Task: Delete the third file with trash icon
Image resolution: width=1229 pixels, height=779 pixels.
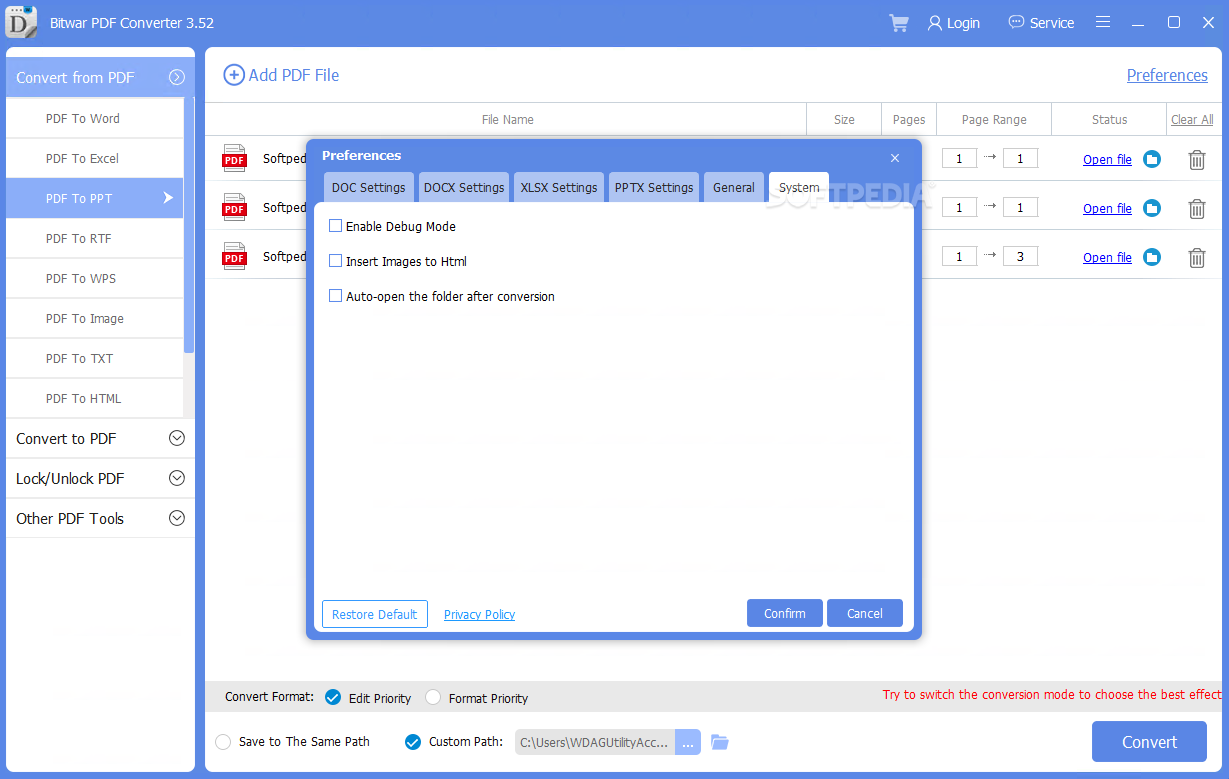Action: click(x=1196, y=257)
